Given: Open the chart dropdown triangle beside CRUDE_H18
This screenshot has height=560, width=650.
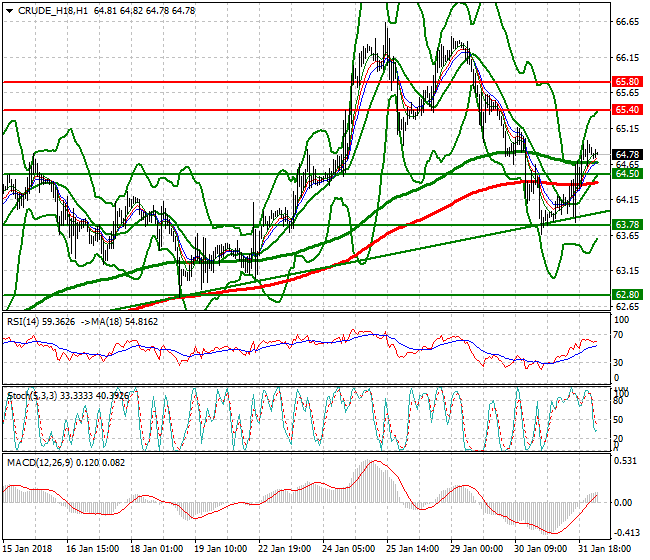Looking at the screenshot, I should tap(10, 11).
